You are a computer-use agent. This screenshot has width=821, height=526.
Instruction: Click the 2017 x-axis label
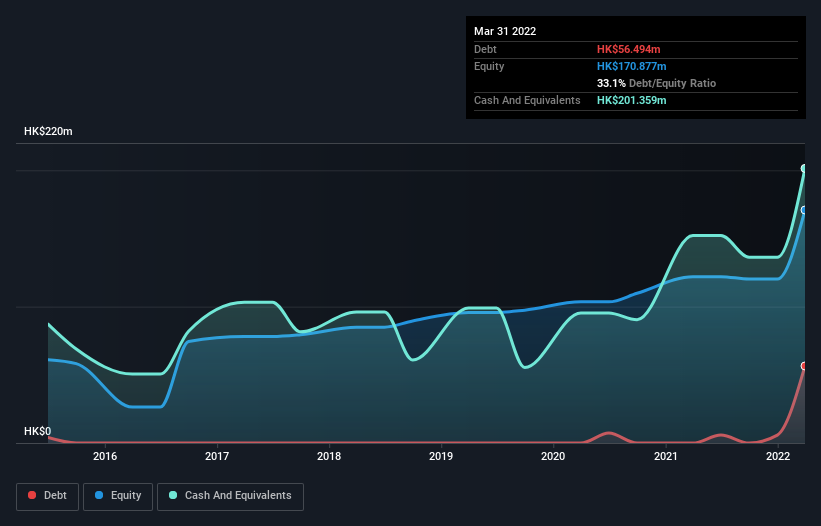[217, 456]
